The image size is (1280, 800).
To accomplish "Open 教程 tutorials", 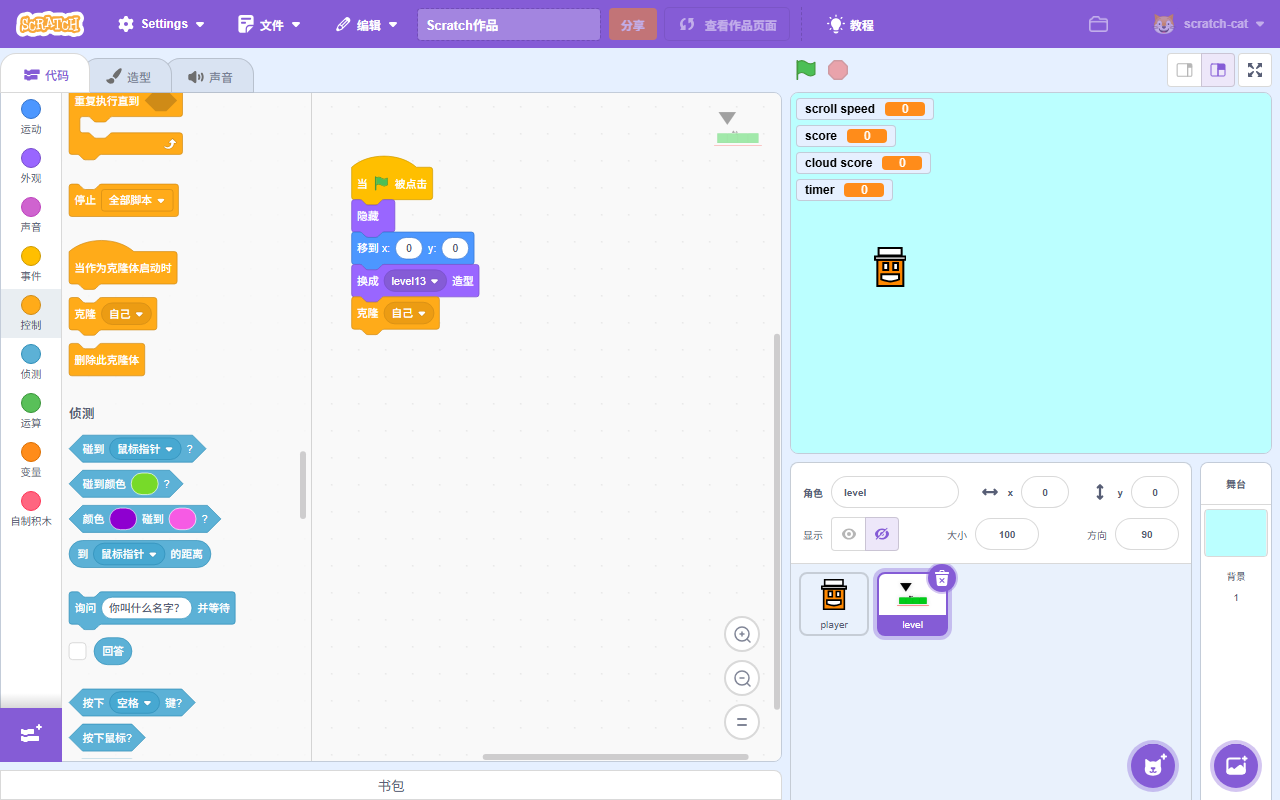I will [x=850, y=25].
